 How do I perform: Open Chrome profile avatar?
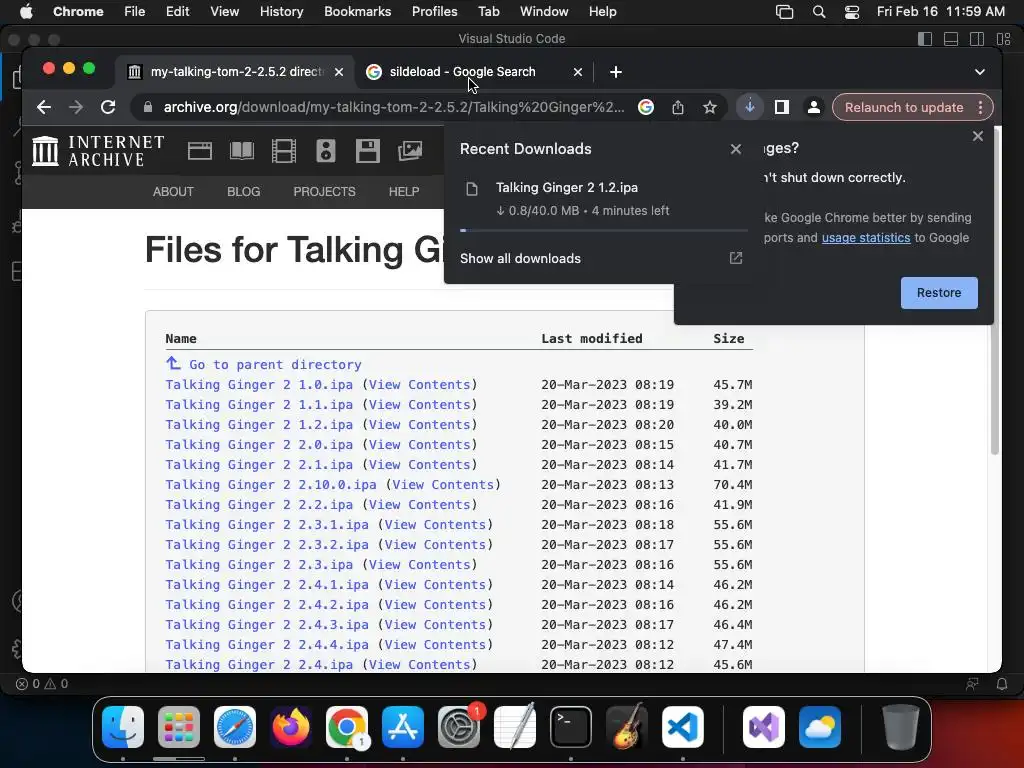(814, 107)
